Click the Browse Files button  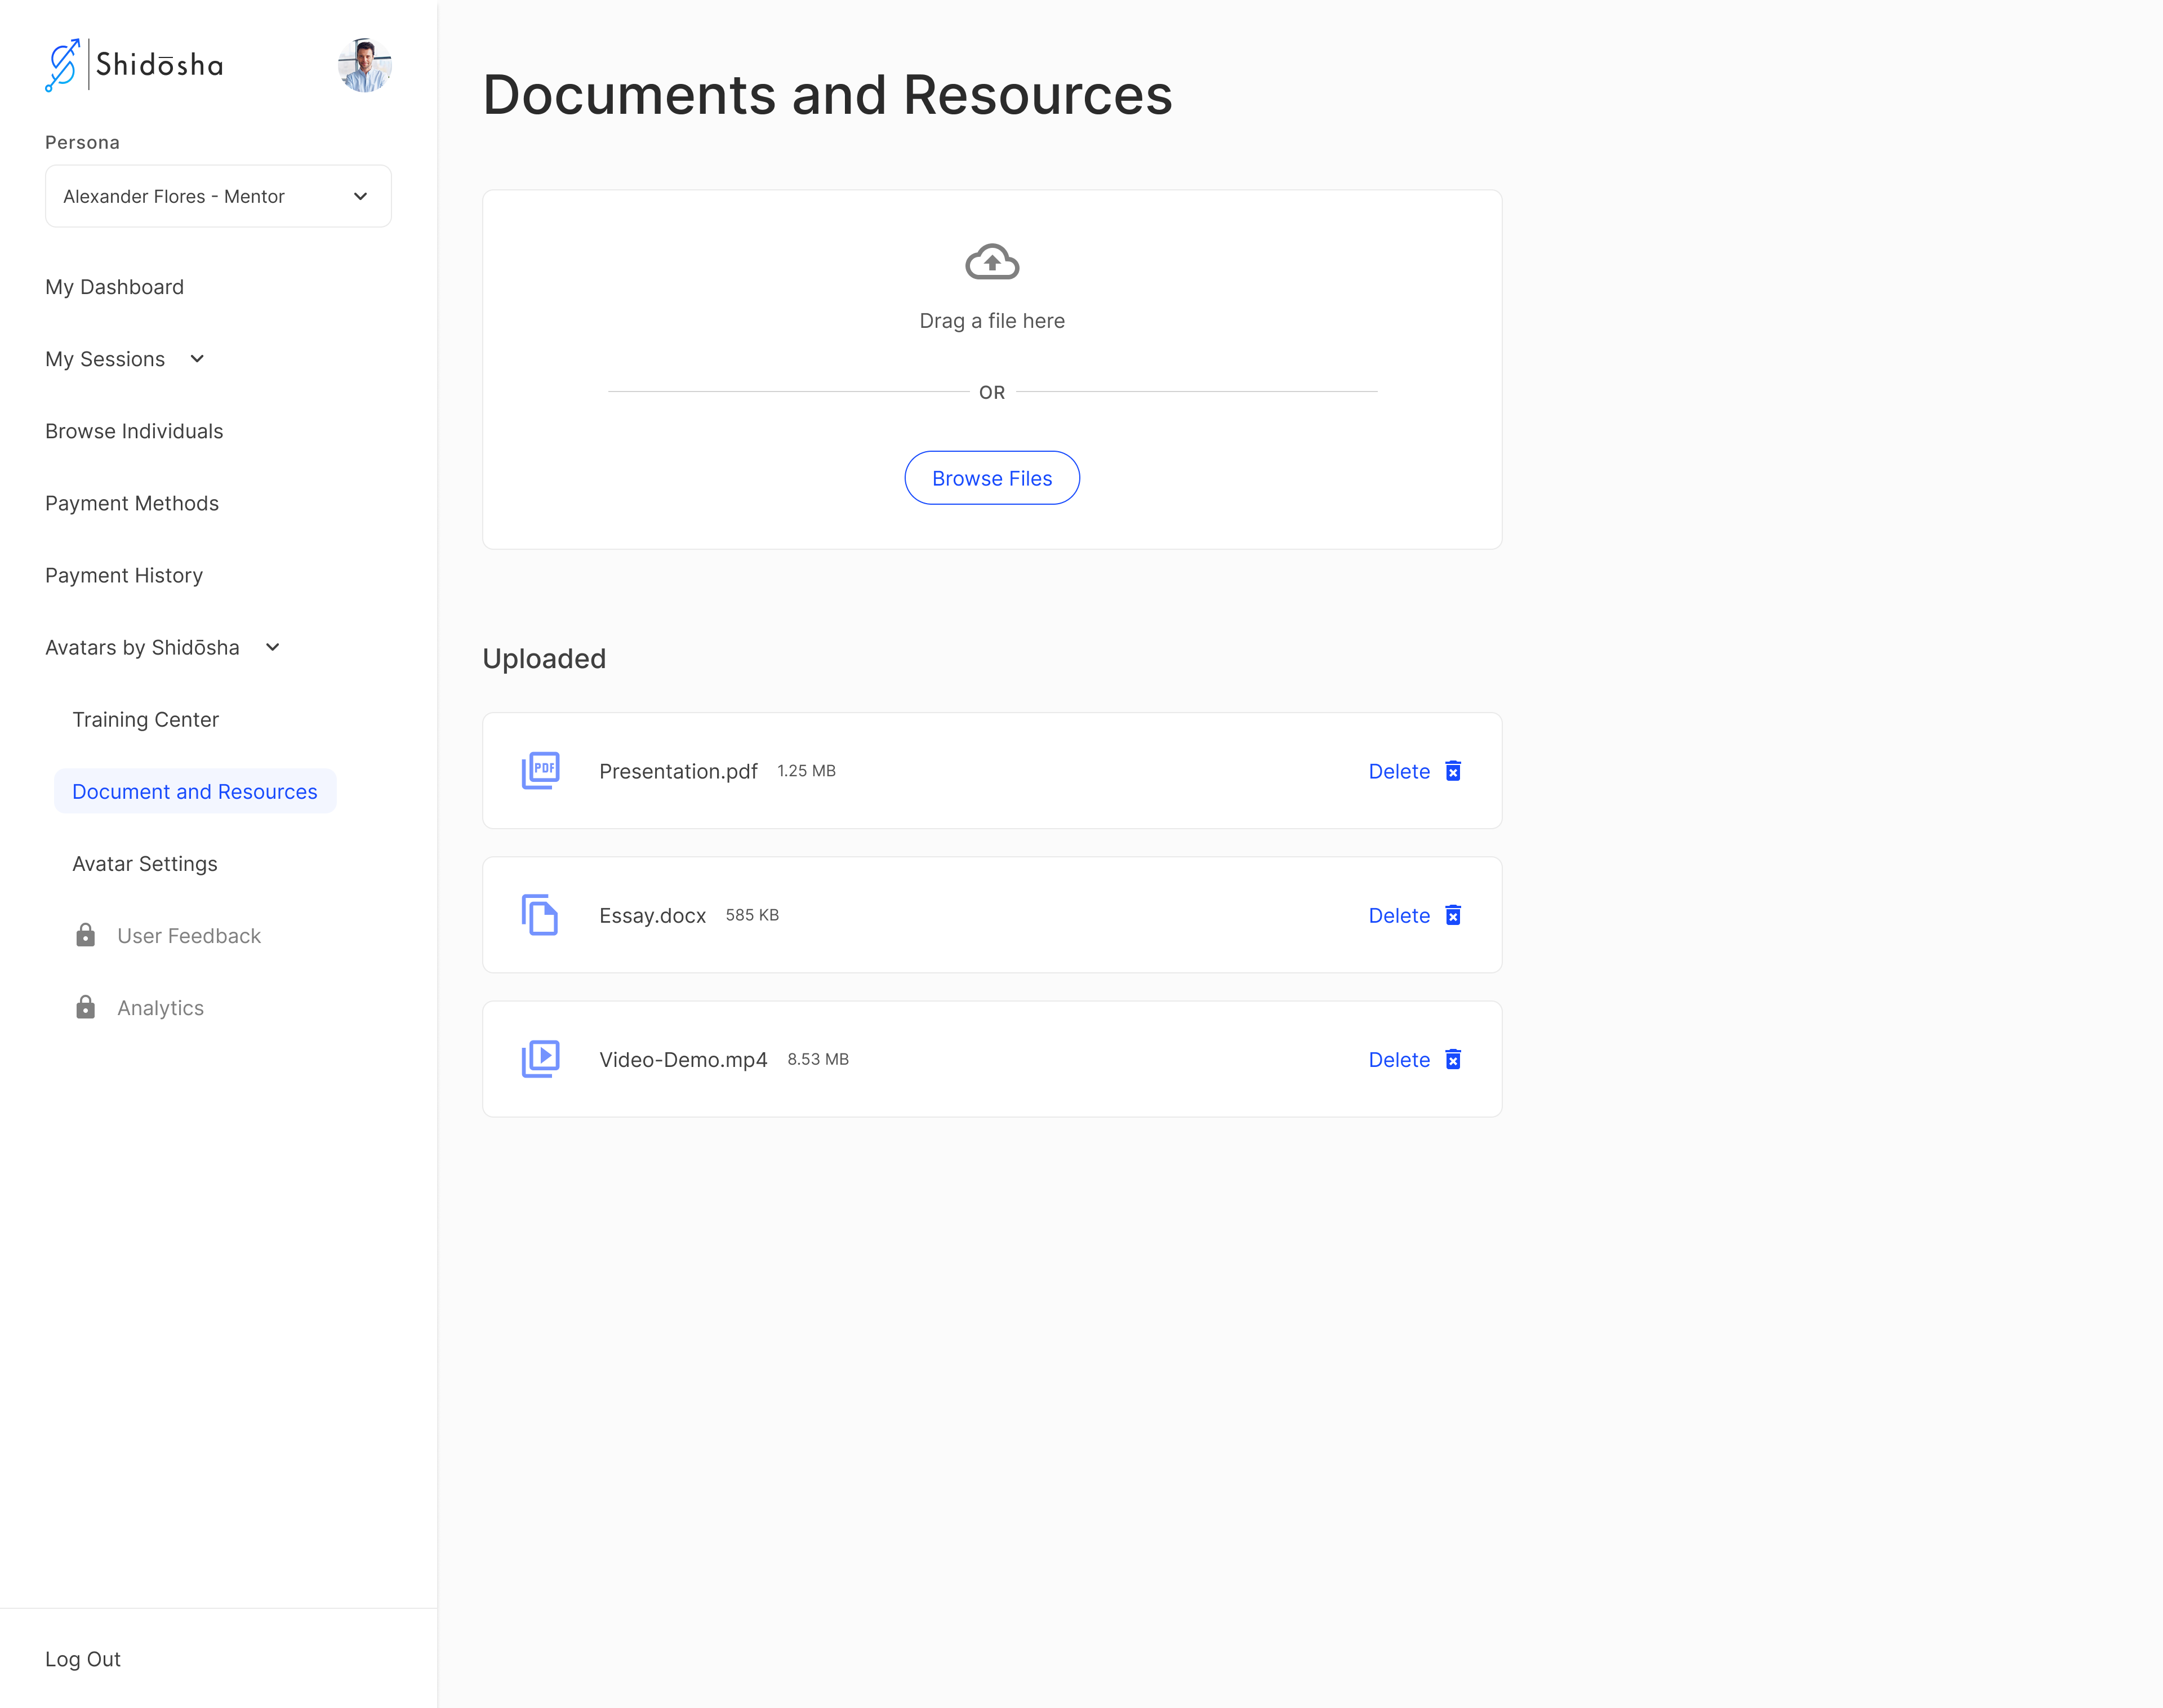991,478
